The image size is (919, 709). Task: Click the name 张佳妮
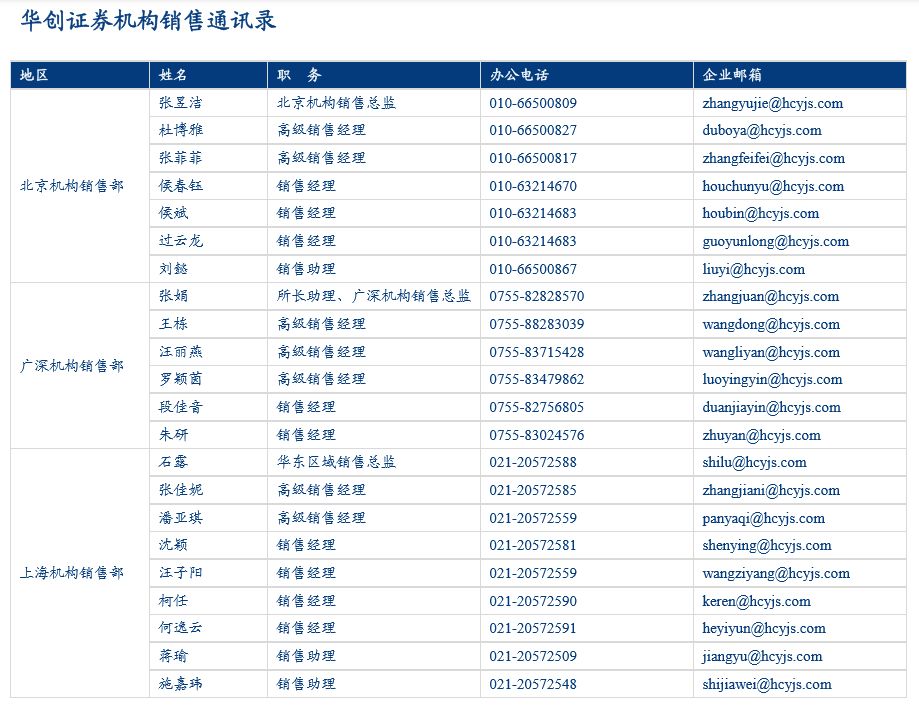click(181, 490)
